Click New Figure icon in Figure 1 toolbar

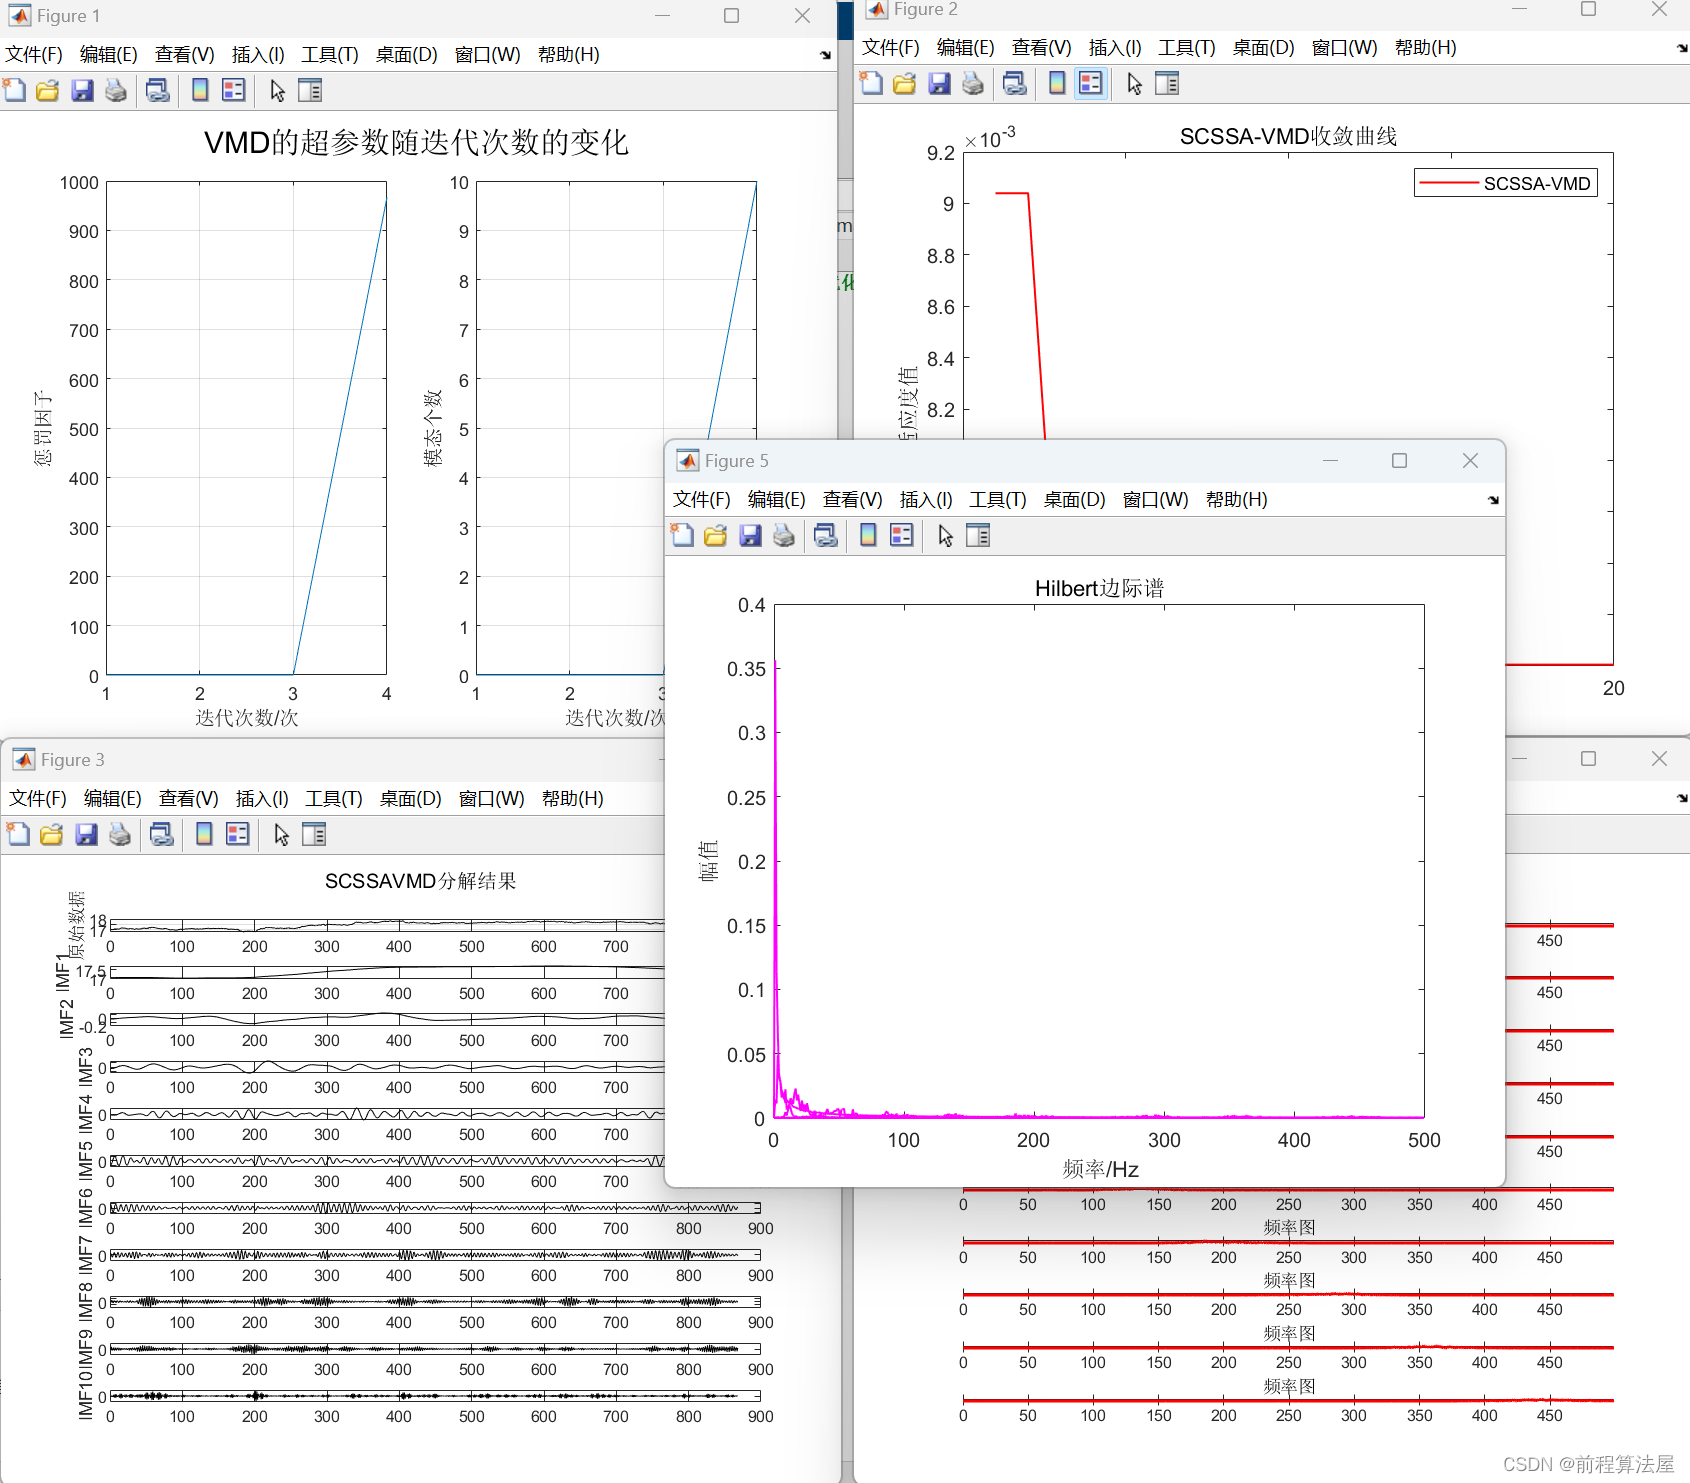tap(15, 91)
